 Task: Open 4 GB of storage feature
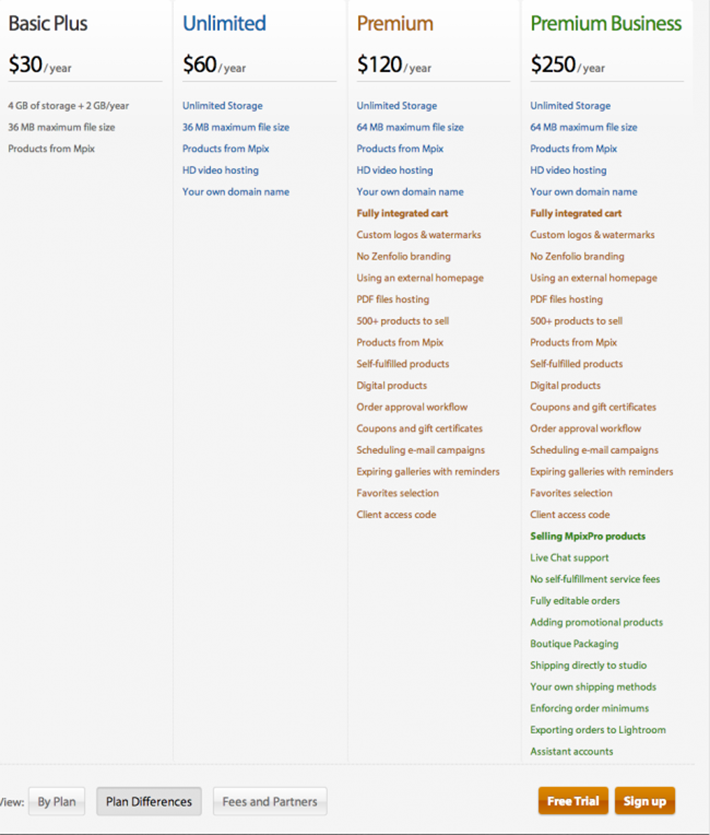click(x=68, y=106)
